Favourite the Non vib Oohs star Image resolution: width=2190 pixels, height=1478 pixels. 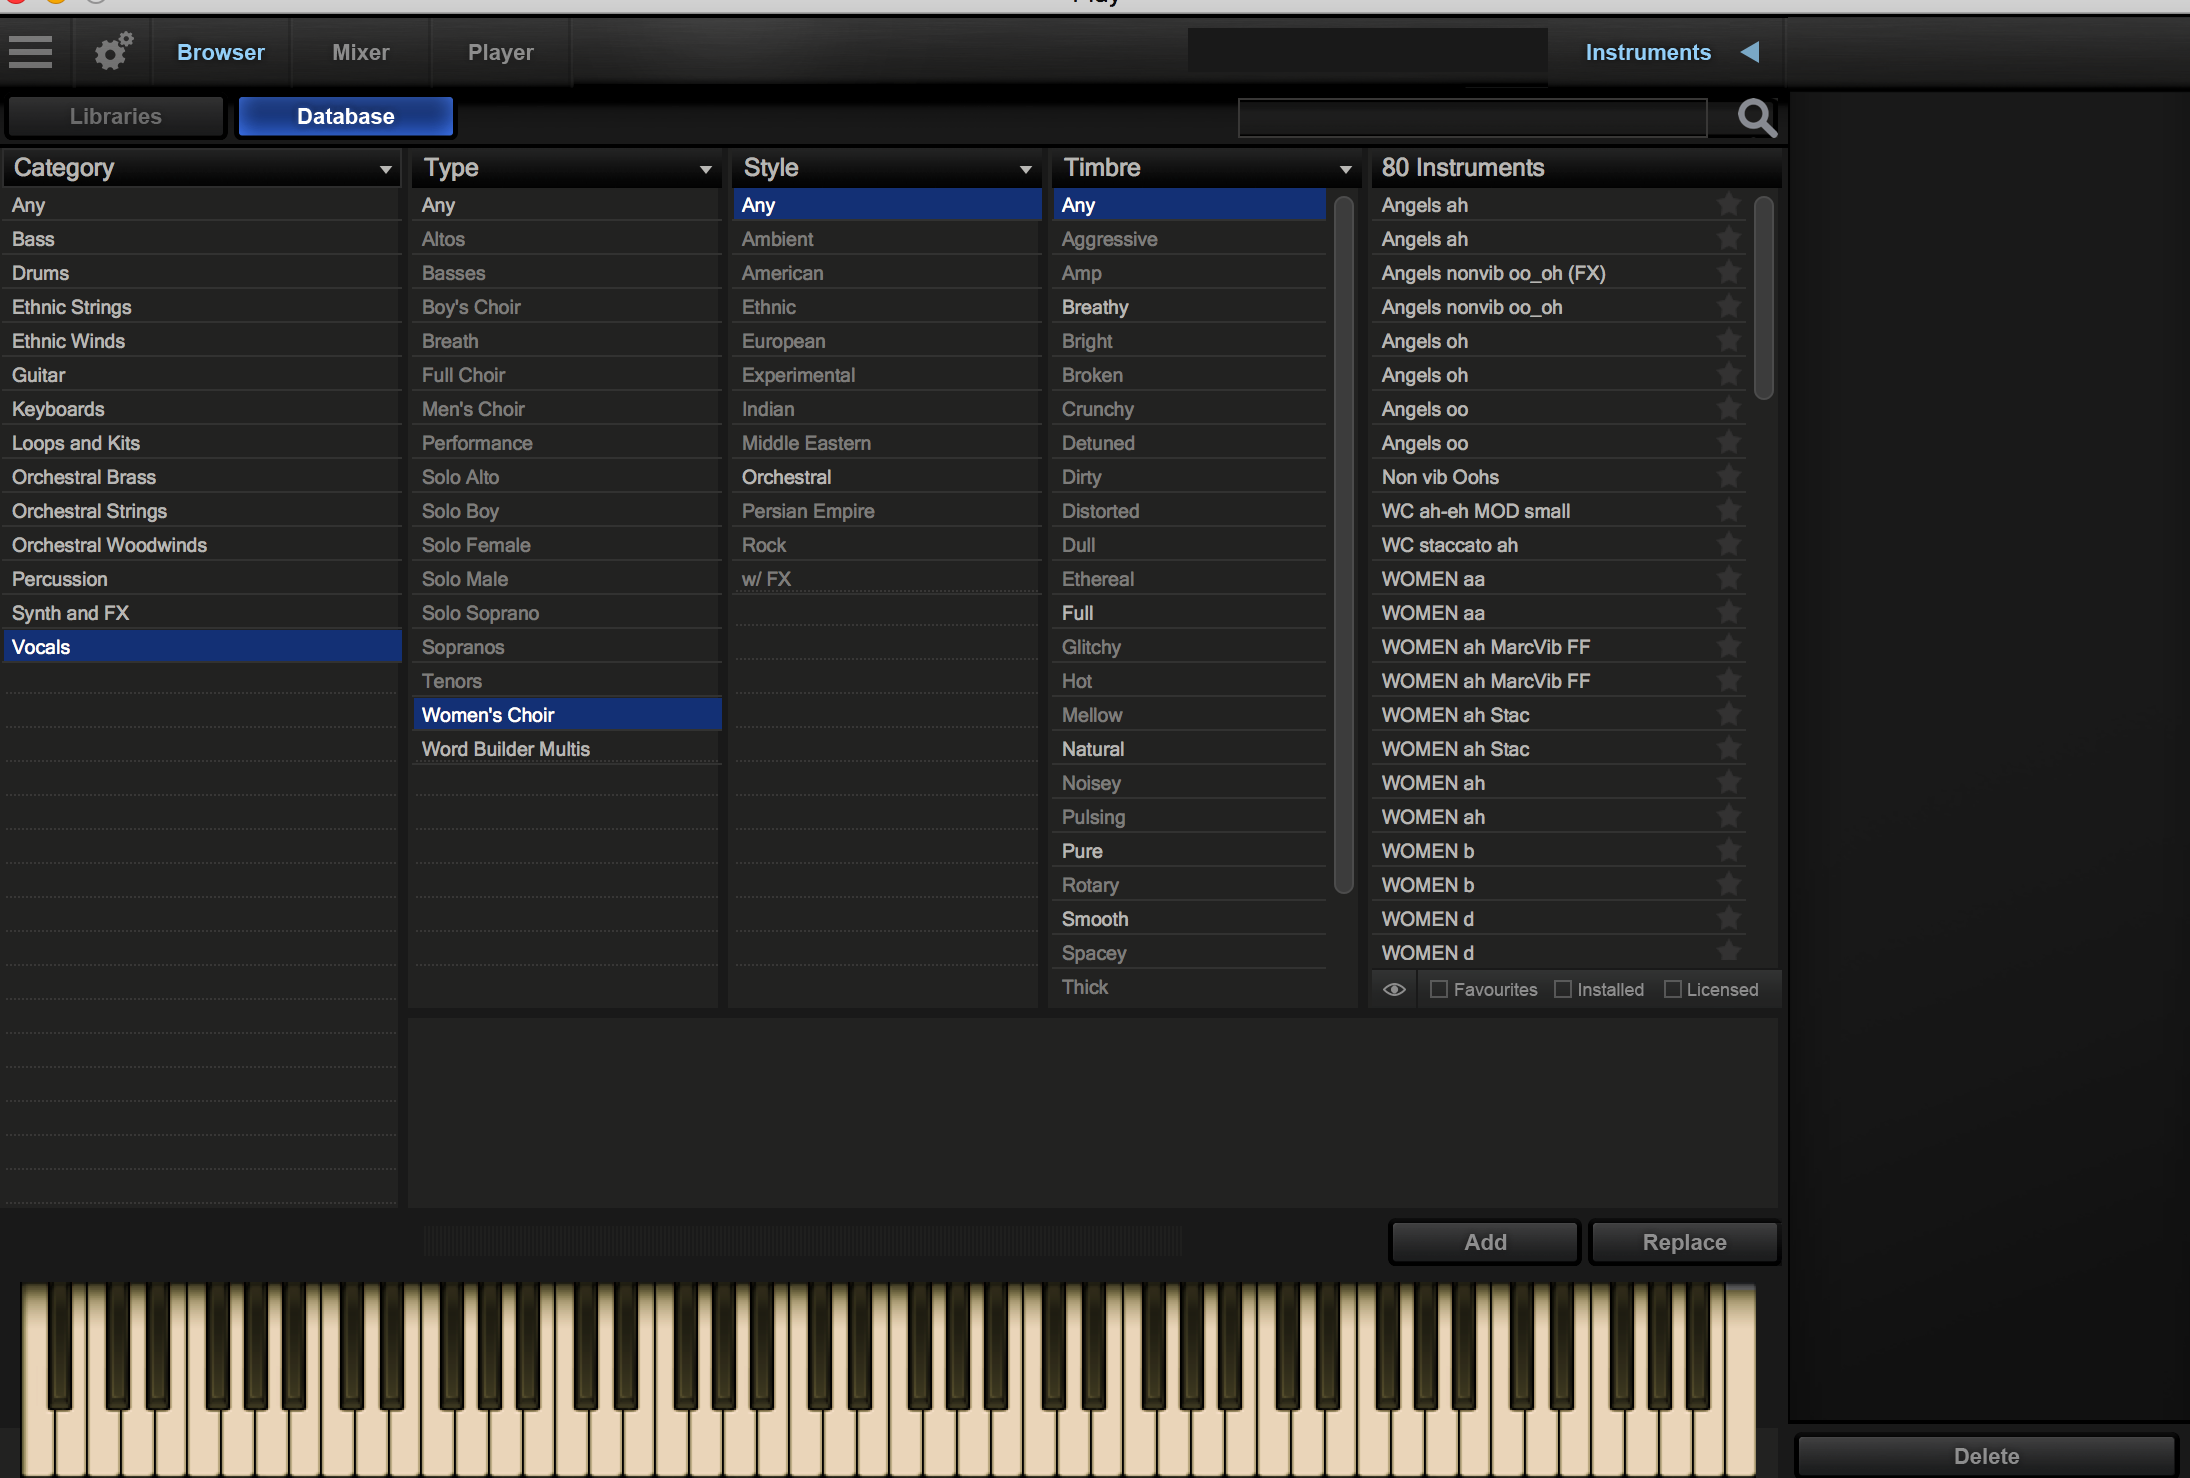[1728, 477]
